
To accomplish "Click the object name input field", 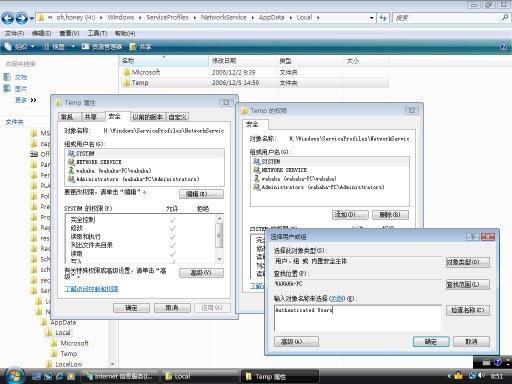I will (x=358, y=318).
